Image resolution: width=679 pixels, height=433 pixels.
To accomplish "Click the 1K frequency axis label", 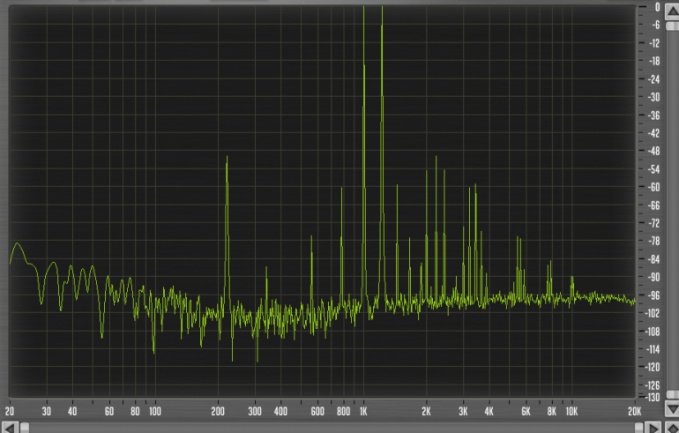I will [363, 411].
